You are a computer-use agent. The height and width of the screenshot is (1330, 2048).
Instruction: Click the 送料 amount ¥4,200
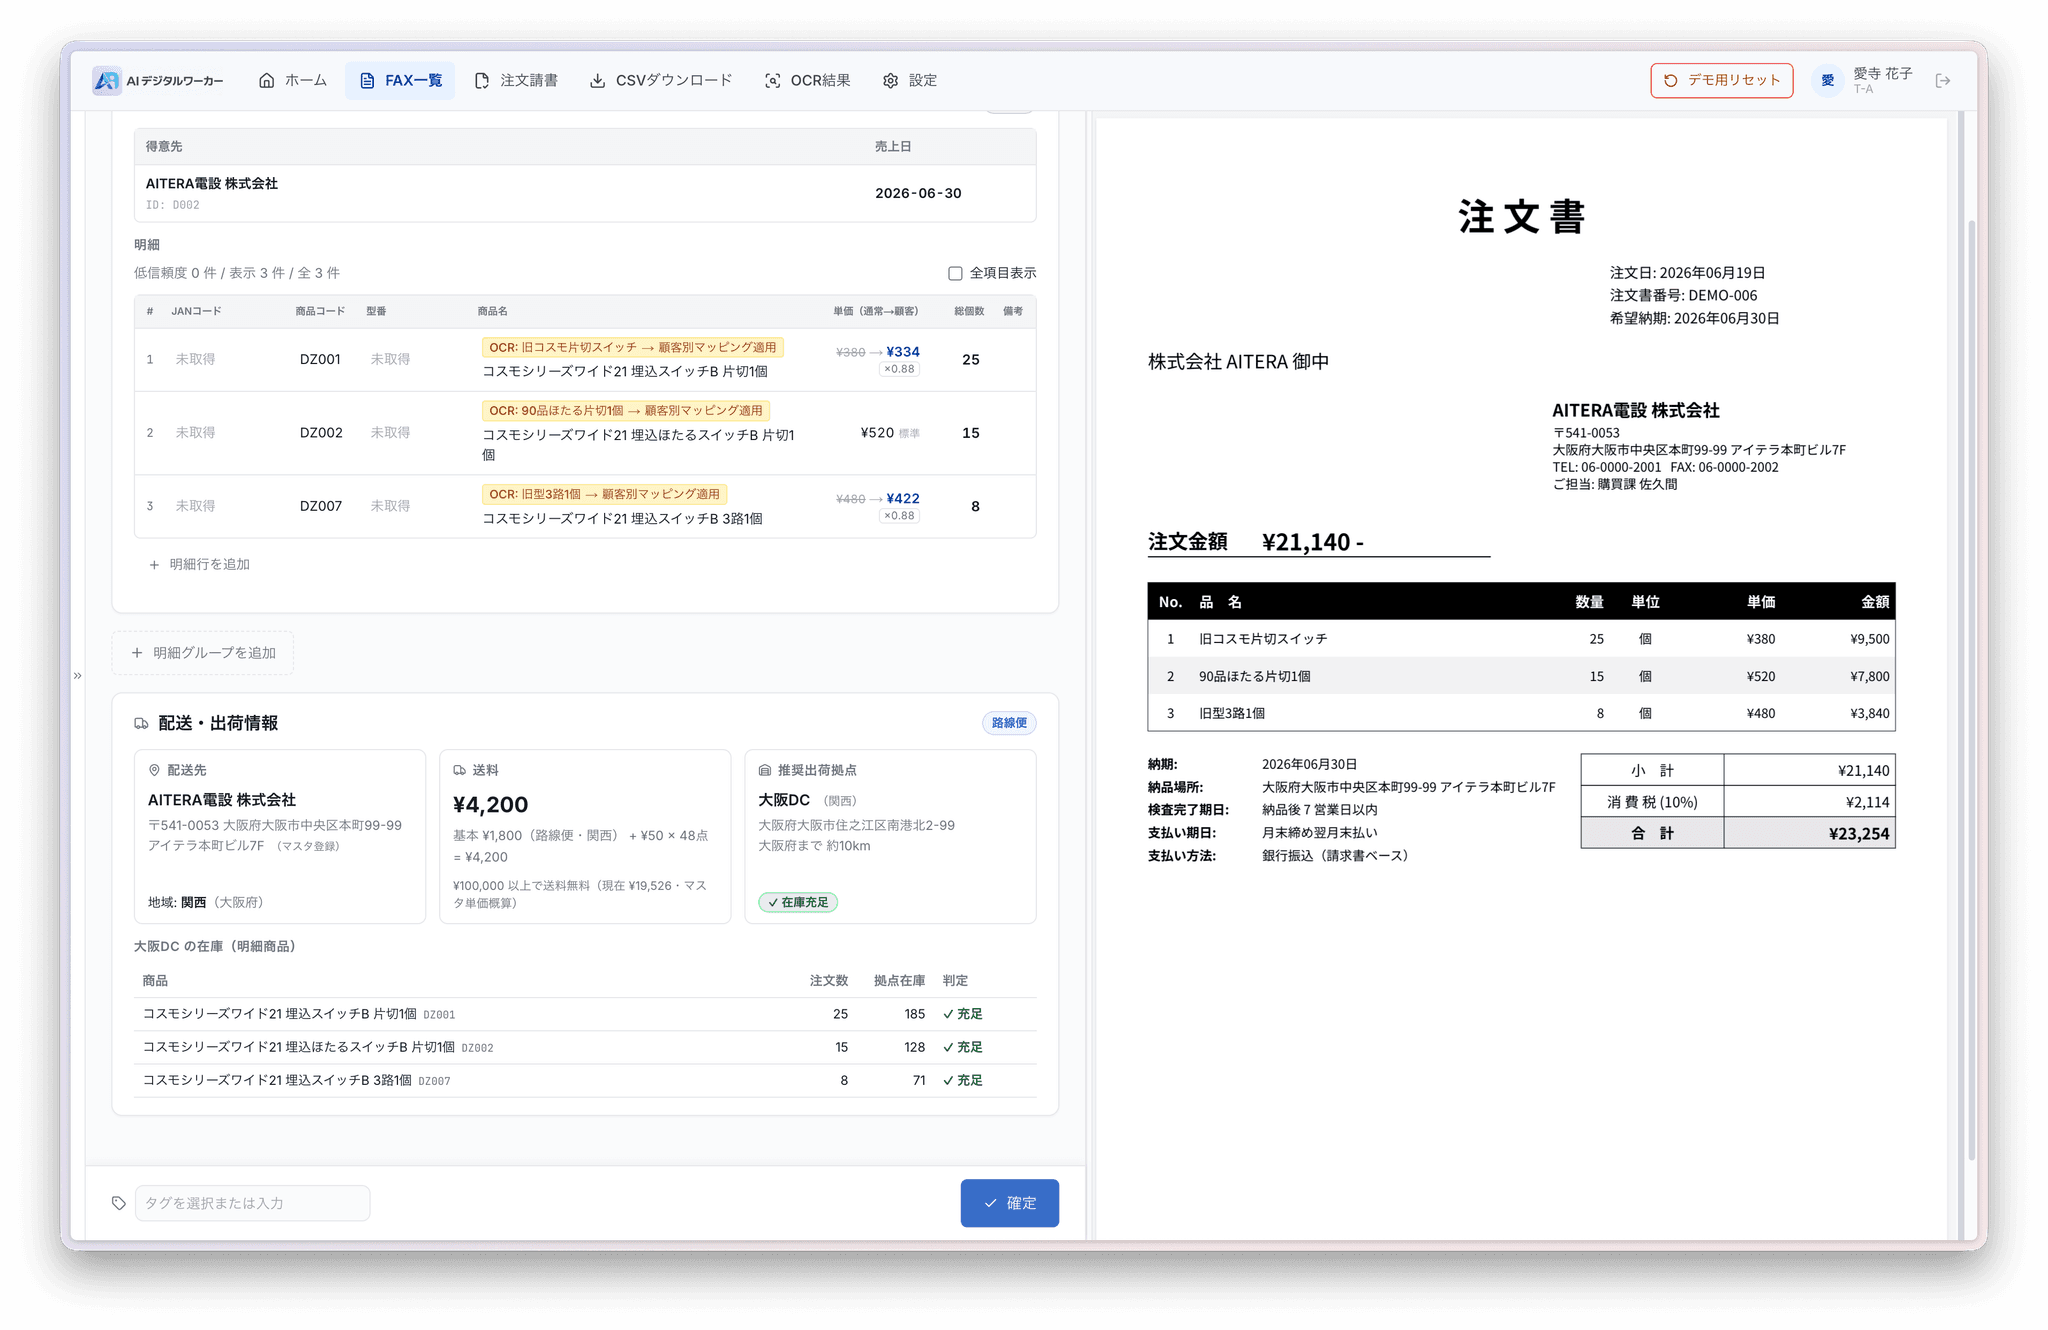(x=490, y=804)
